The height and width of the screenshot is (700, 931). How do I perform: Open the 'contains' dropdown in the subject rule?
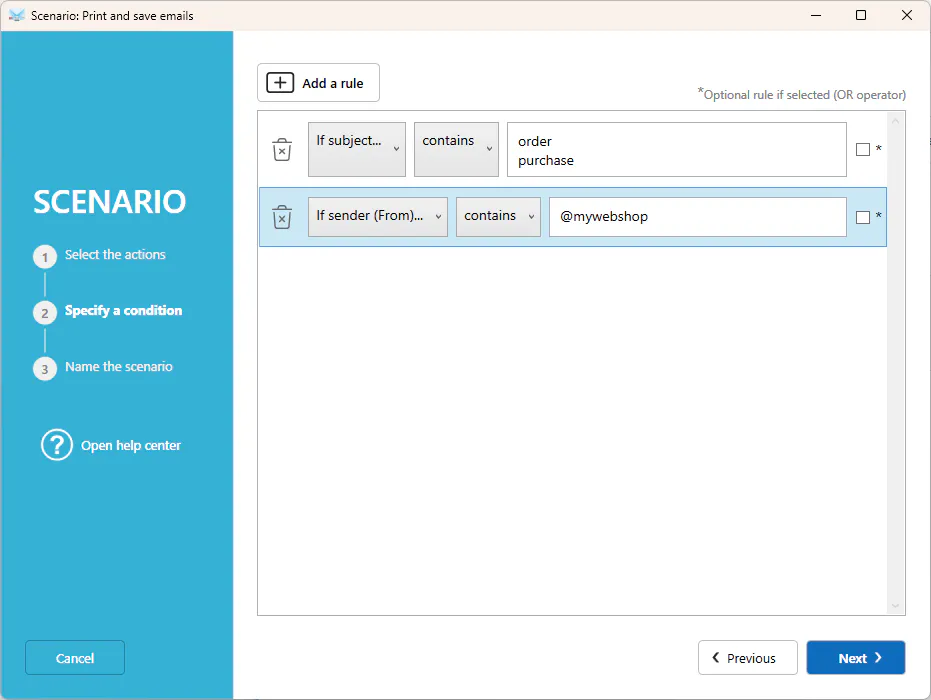[456, 149]
